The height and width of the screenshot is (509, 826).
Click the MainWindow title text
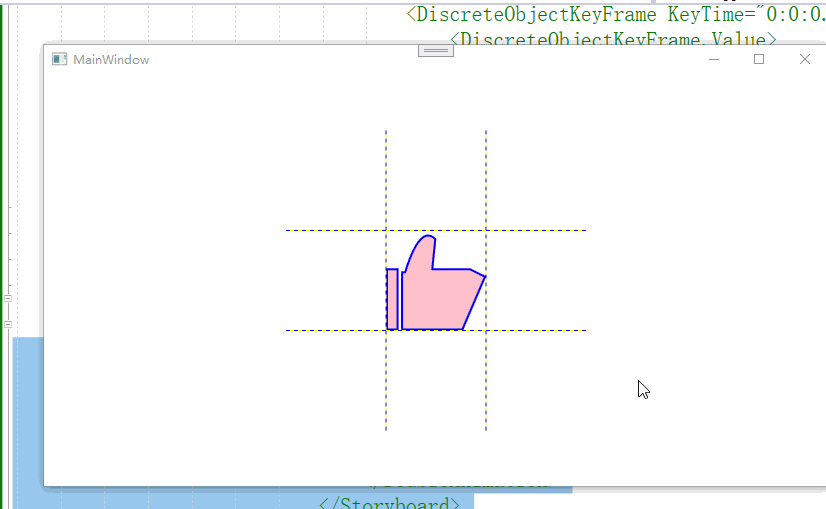click(x=111, y=60)
